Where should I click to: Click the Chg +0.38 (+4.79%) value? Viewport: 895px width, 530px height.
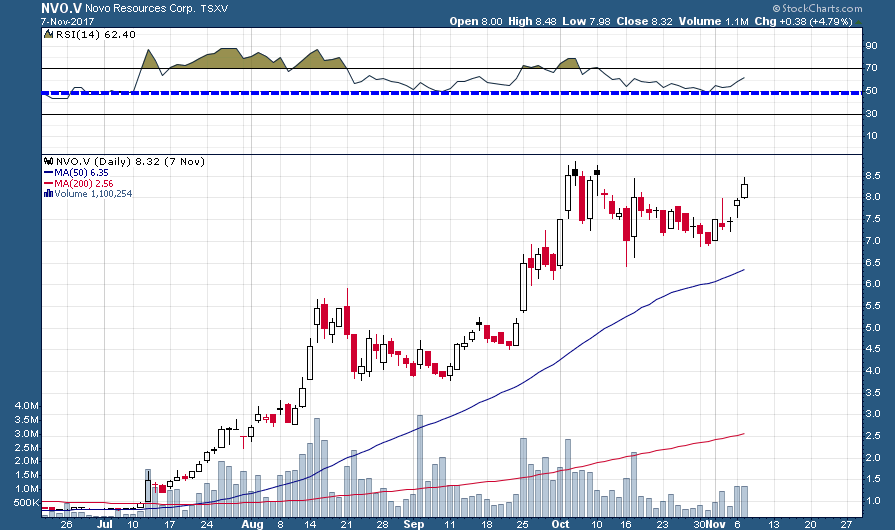803,21
